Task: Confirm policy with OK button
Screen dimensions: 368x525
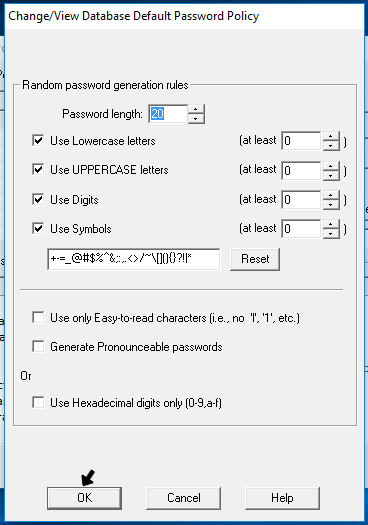Action: (x=84, y=498)
